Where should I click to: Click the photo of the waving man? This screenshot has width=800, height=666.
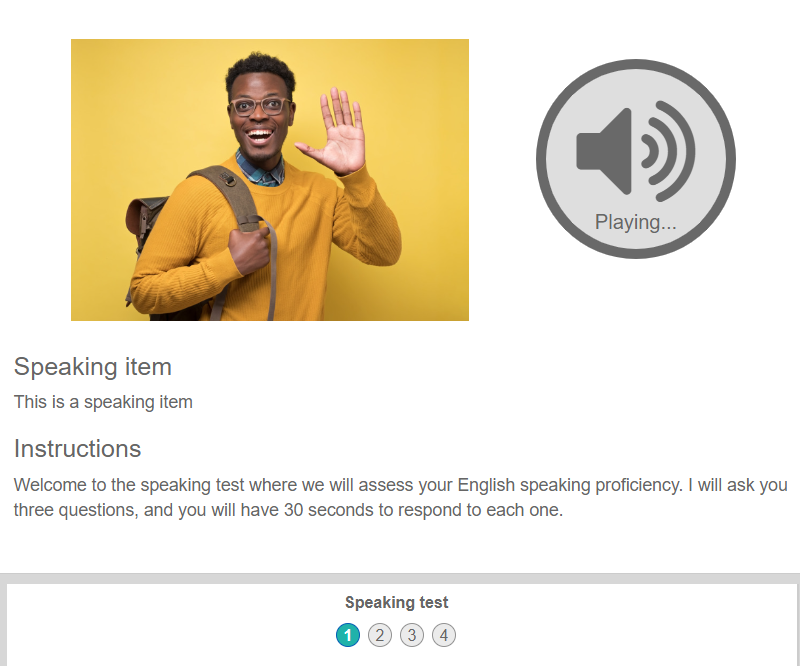pos(270,180)
